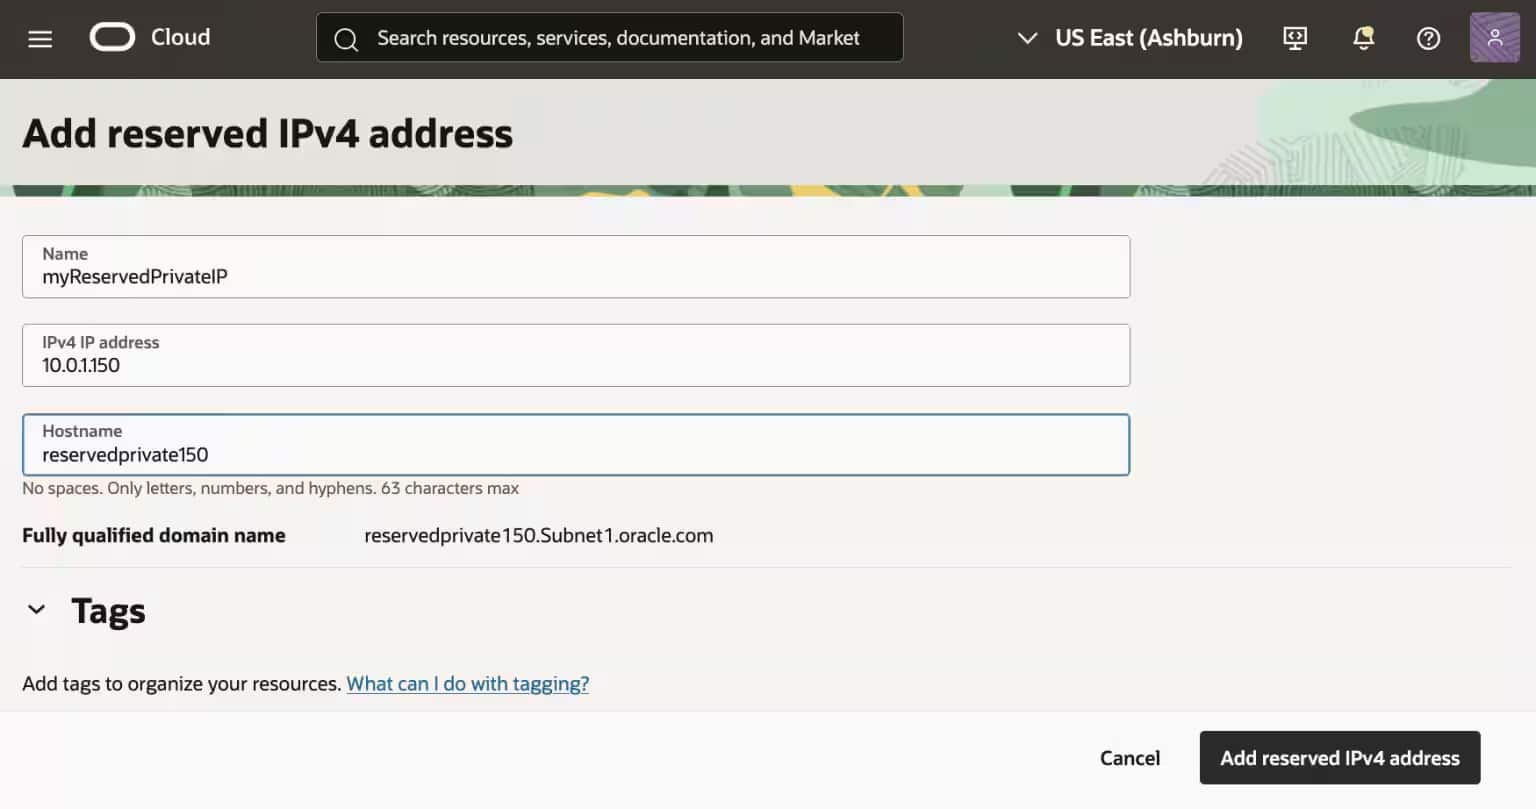This screenshot has width=1536, height=809.
Task: Open the help question mark menu
Action: pos(1428,39)
